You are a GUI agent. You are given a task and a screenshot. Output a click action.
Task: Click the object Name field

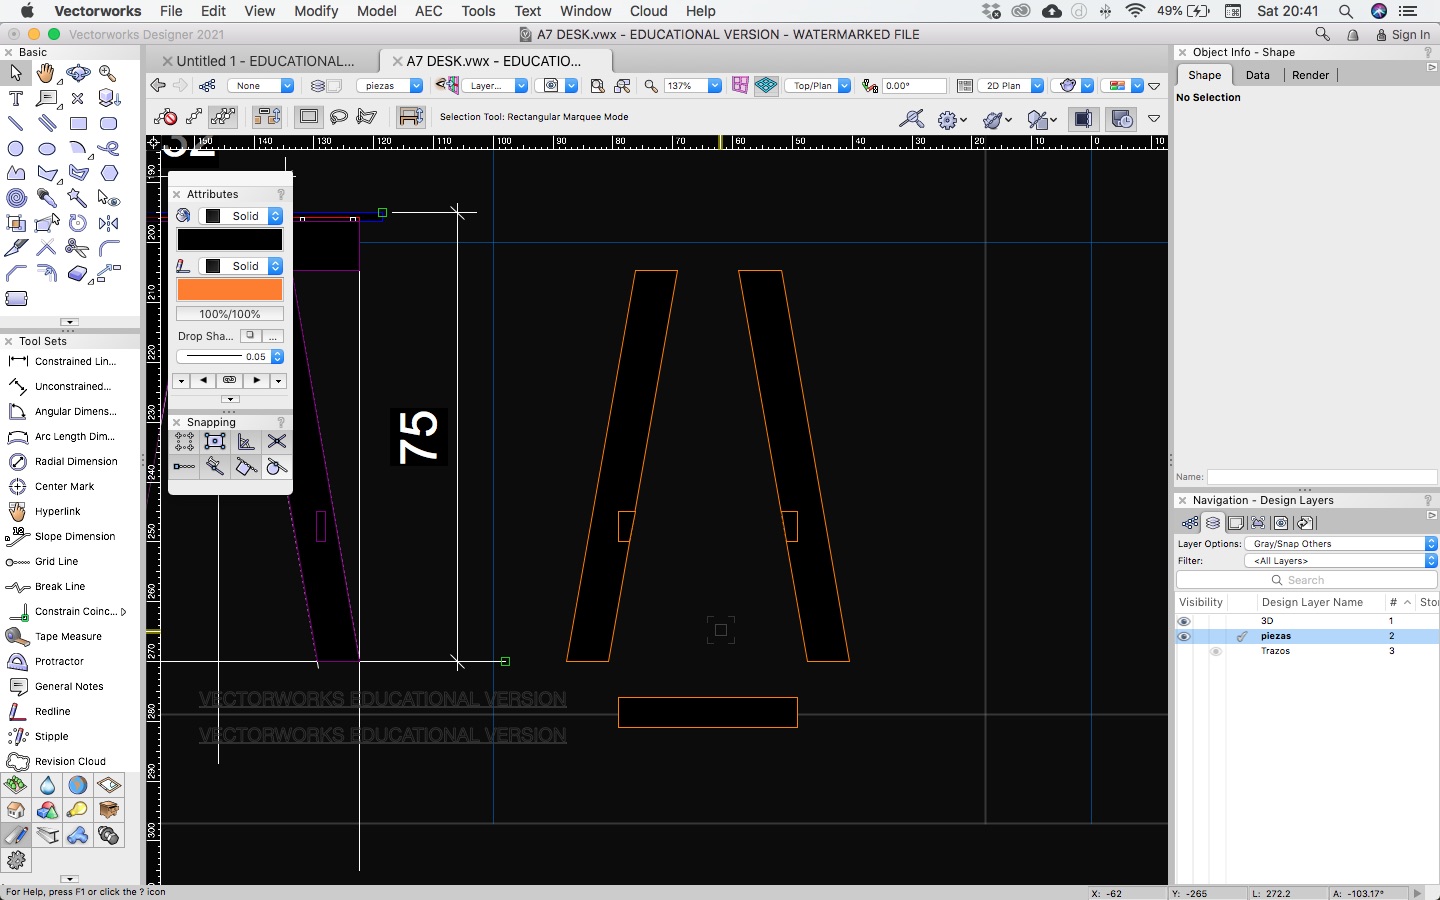click(1322, 477)
